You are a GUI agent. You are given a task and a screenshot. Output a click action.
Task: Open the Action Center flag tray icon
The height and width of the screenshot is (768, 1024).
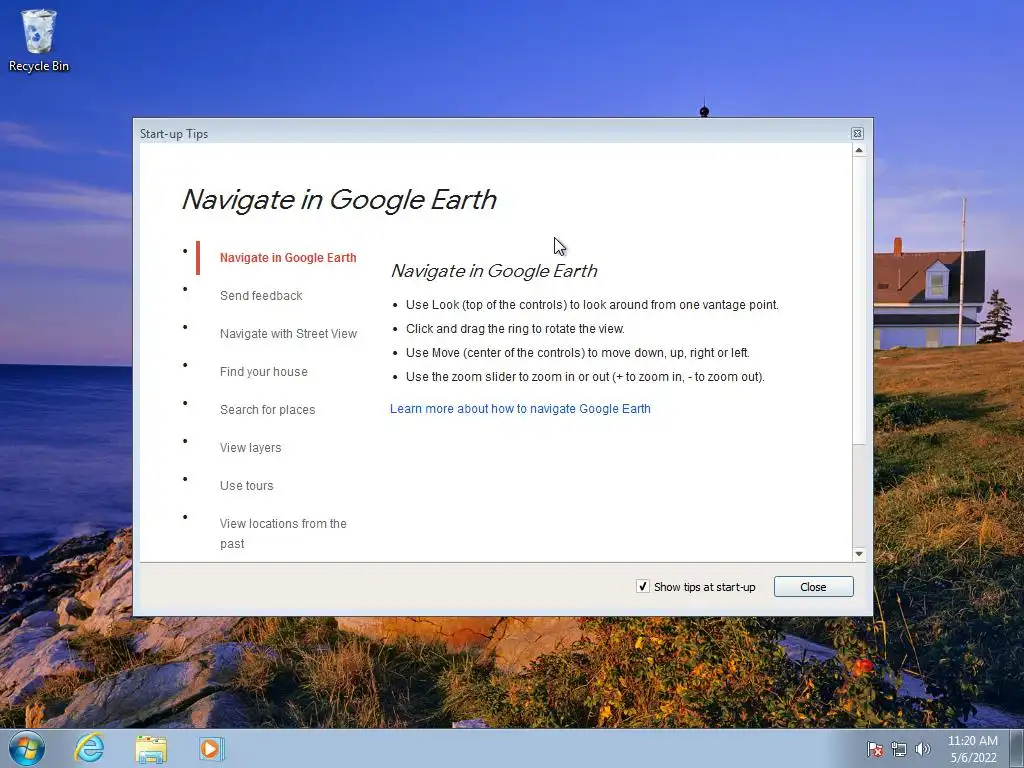click(x=874, y=749)
